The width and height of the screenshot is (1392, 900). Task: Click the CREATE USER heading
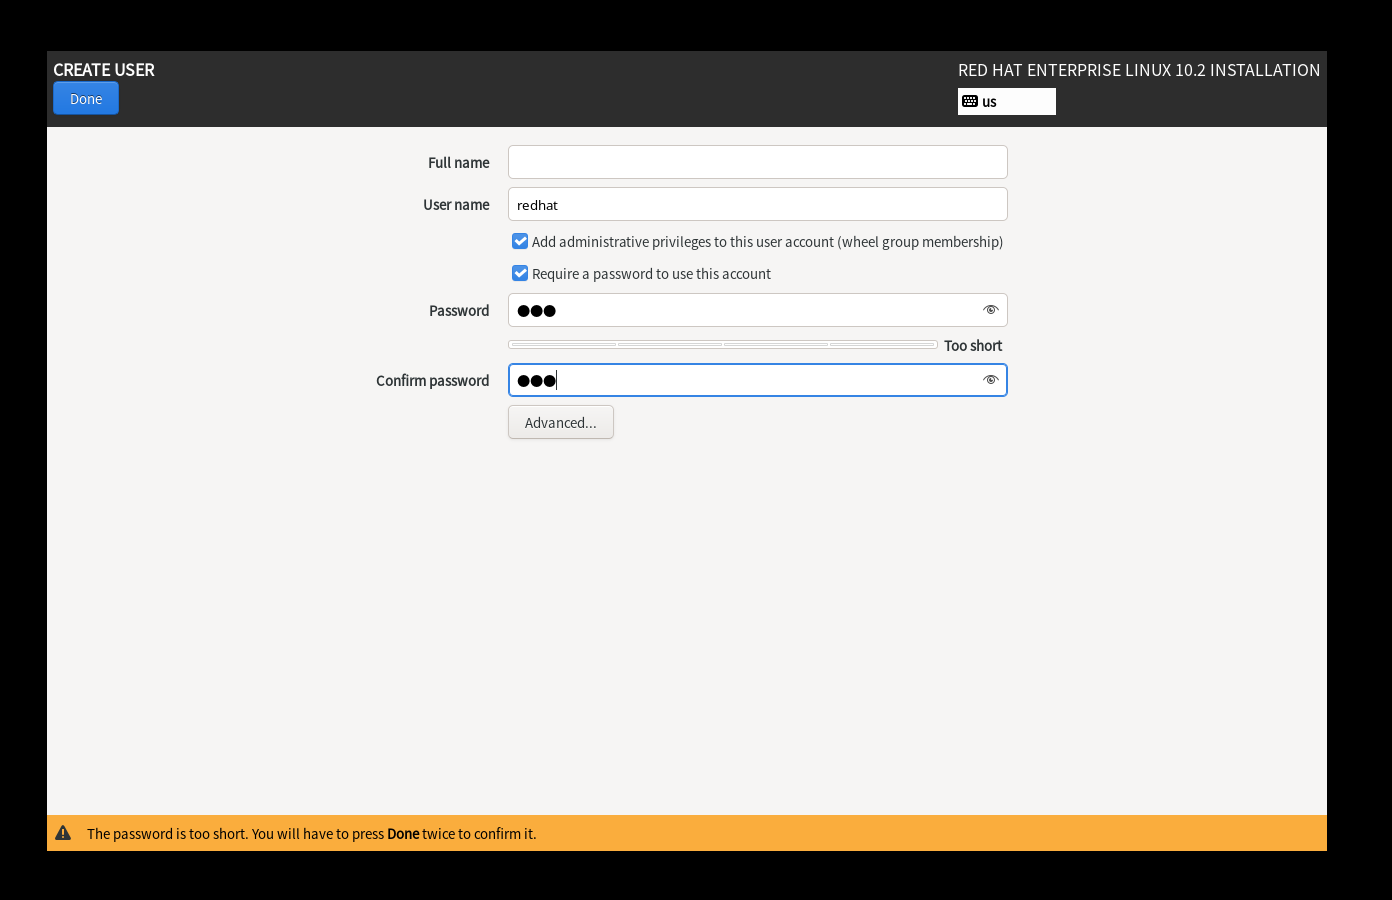(x=104, y=70)
